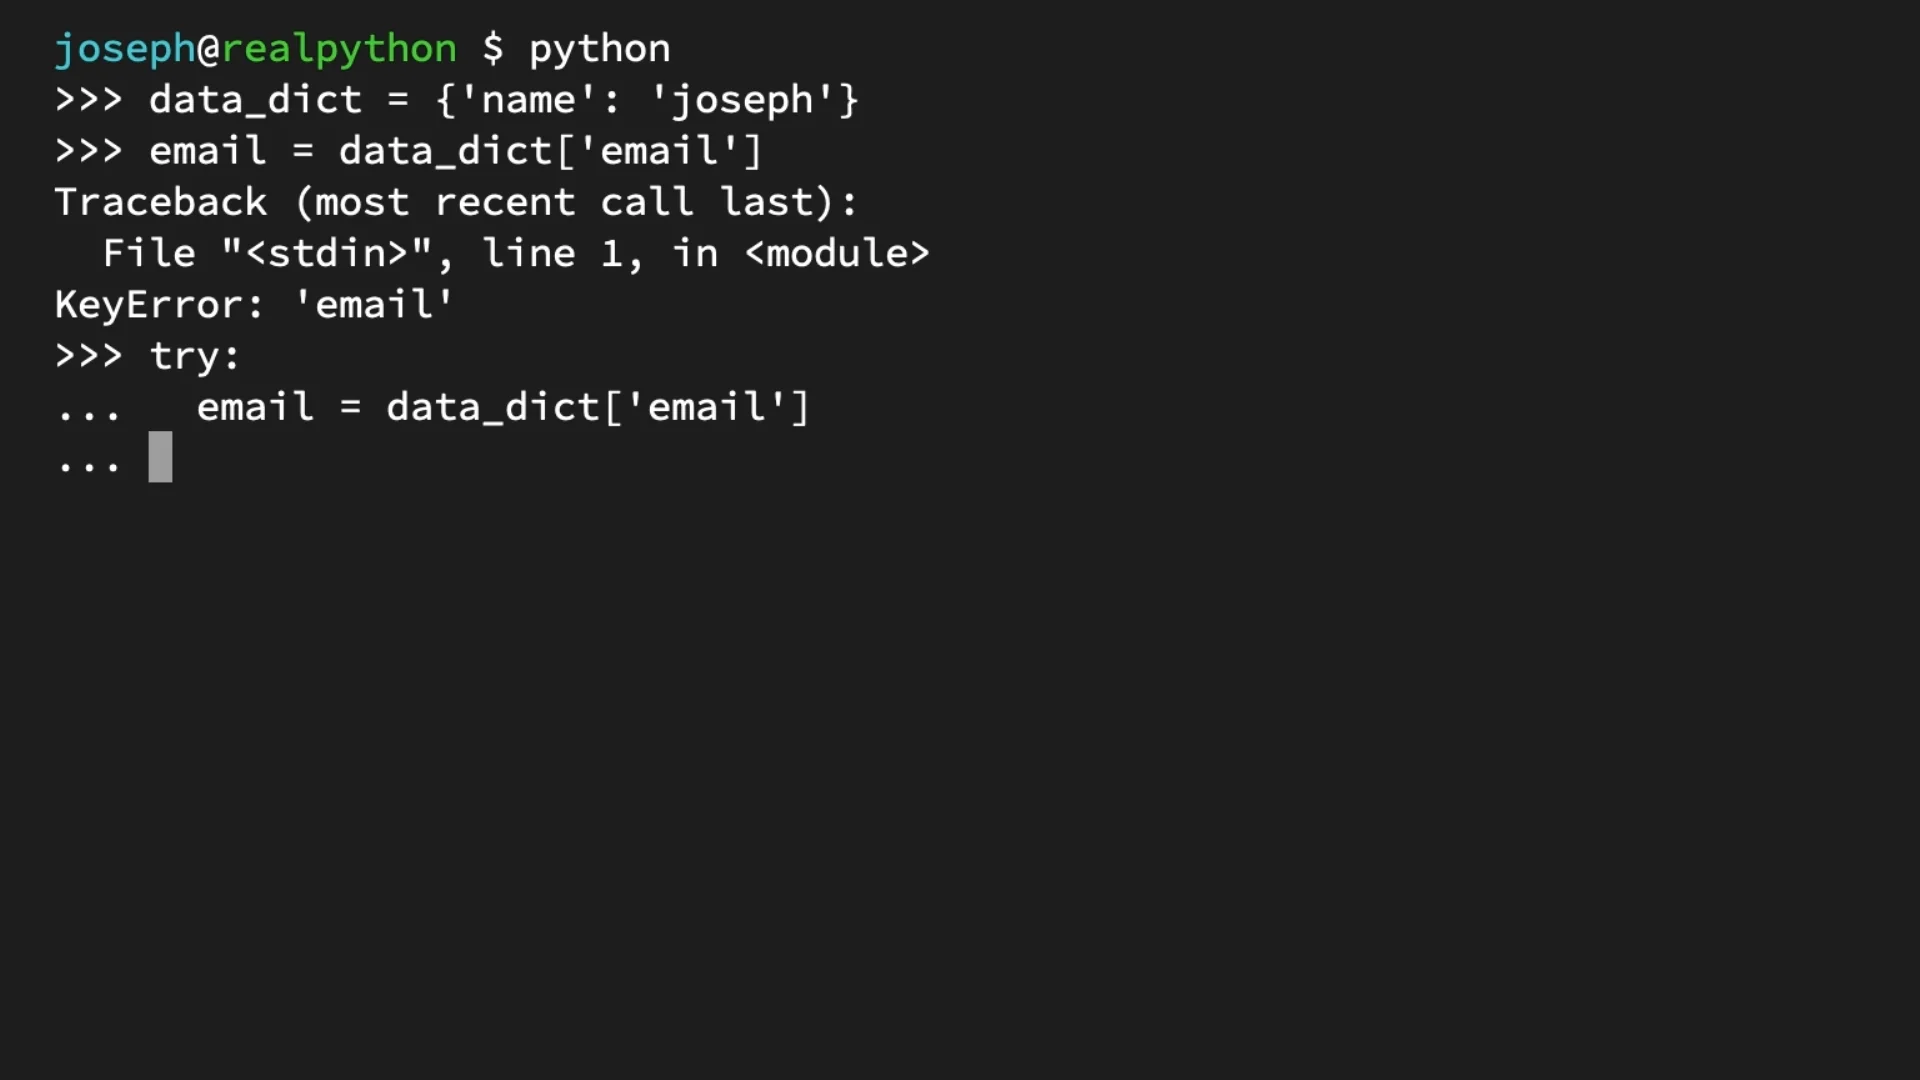Click the 'python' command text
This screenshot has width=1920, height=1080.
click(x=599, y=49)
